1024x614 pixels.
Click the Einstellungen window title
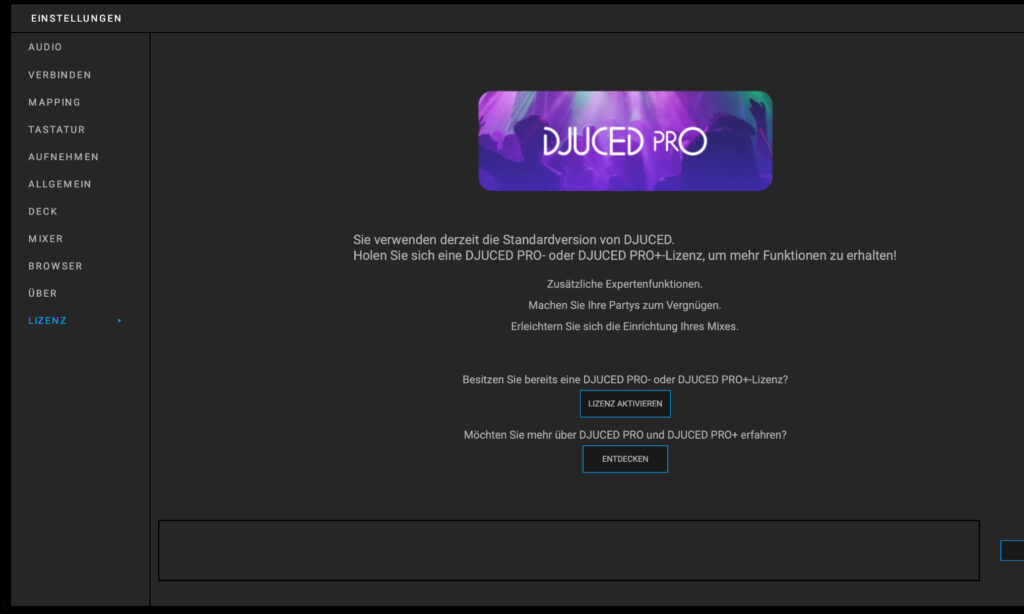[76, 18]
